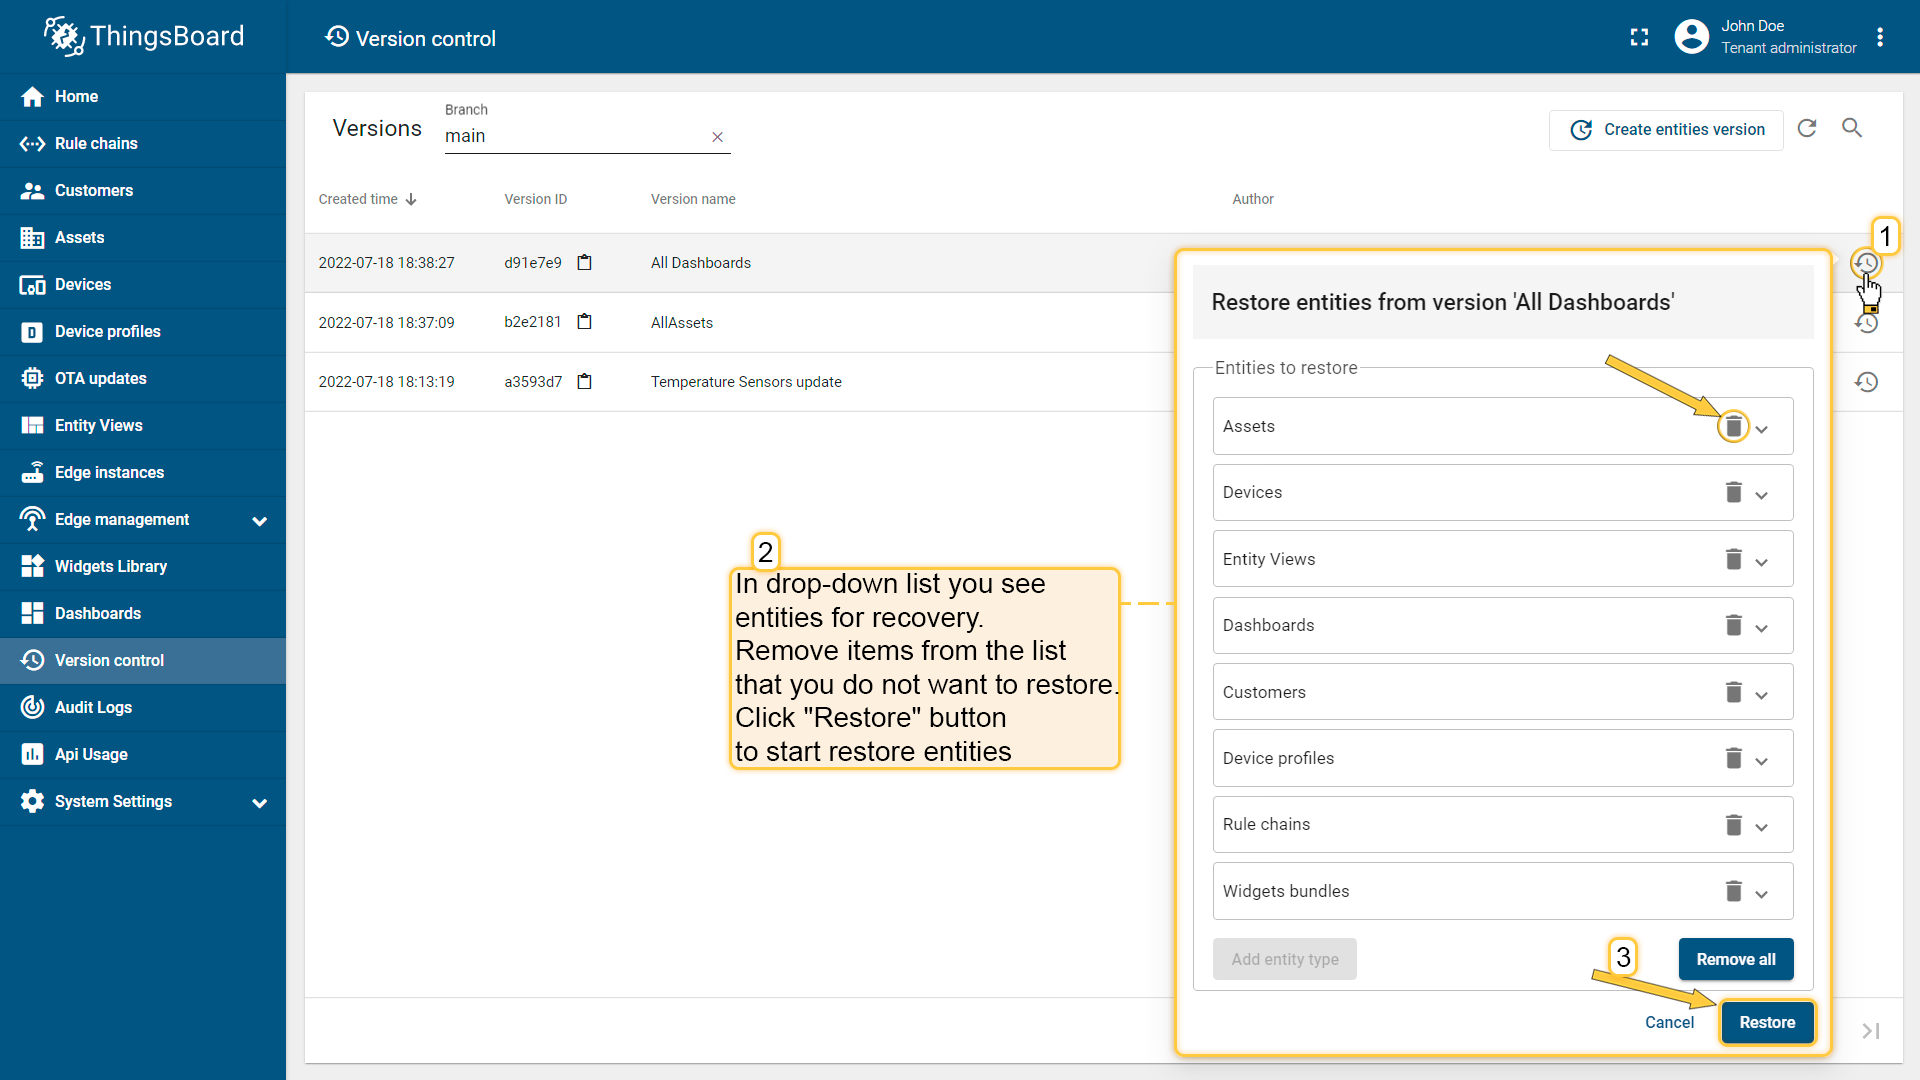Copy version ID d91e7e9
Screen dimensions: 1920x1080
585,262
